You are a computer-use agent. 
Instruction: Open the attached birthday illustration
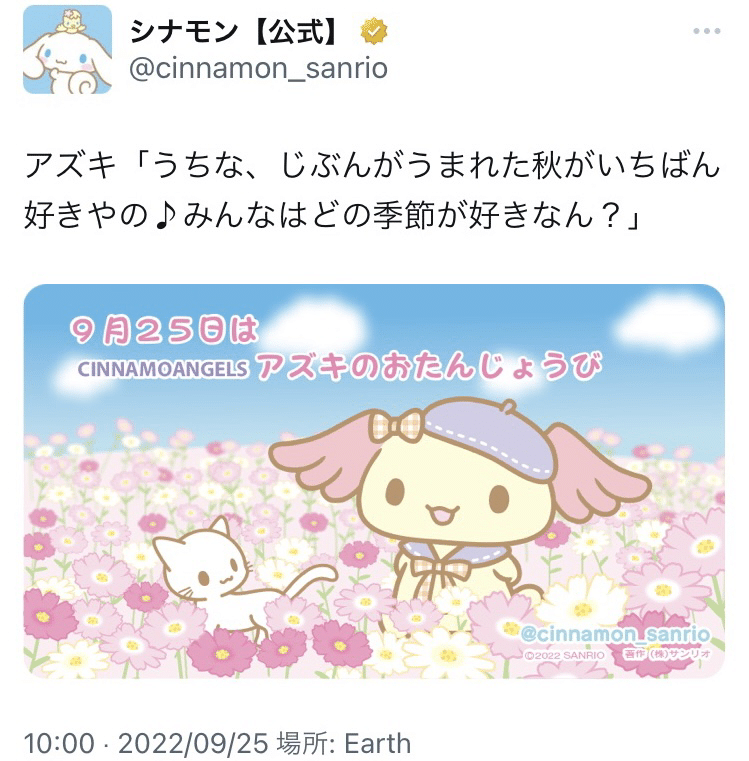[374, 481]
